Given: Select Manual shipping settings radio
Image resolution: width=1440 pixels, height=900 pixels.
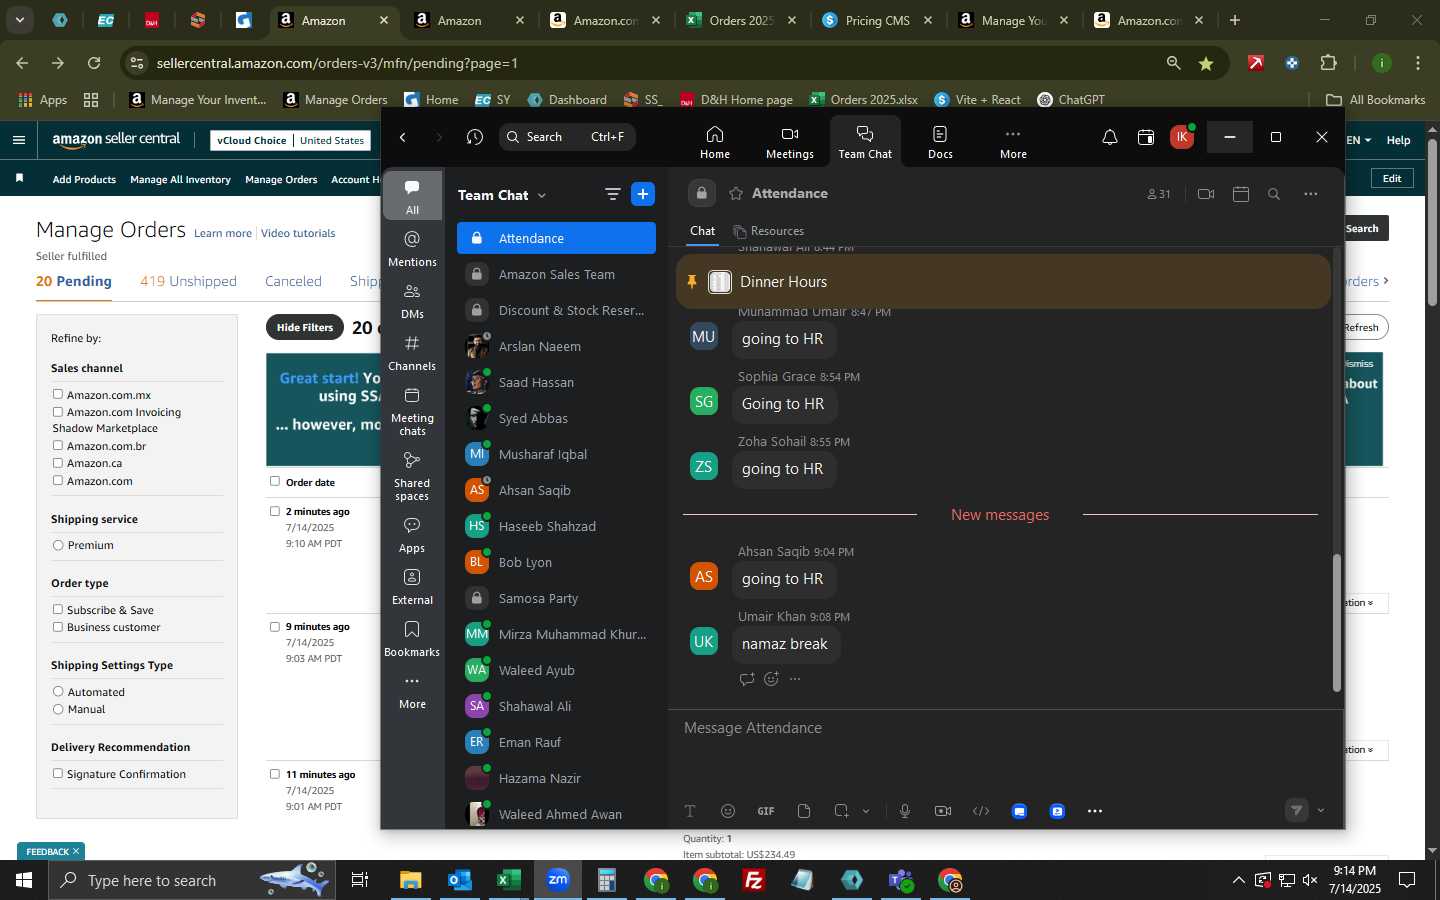Looking at the screenshot, I should [x=58, y=709].
